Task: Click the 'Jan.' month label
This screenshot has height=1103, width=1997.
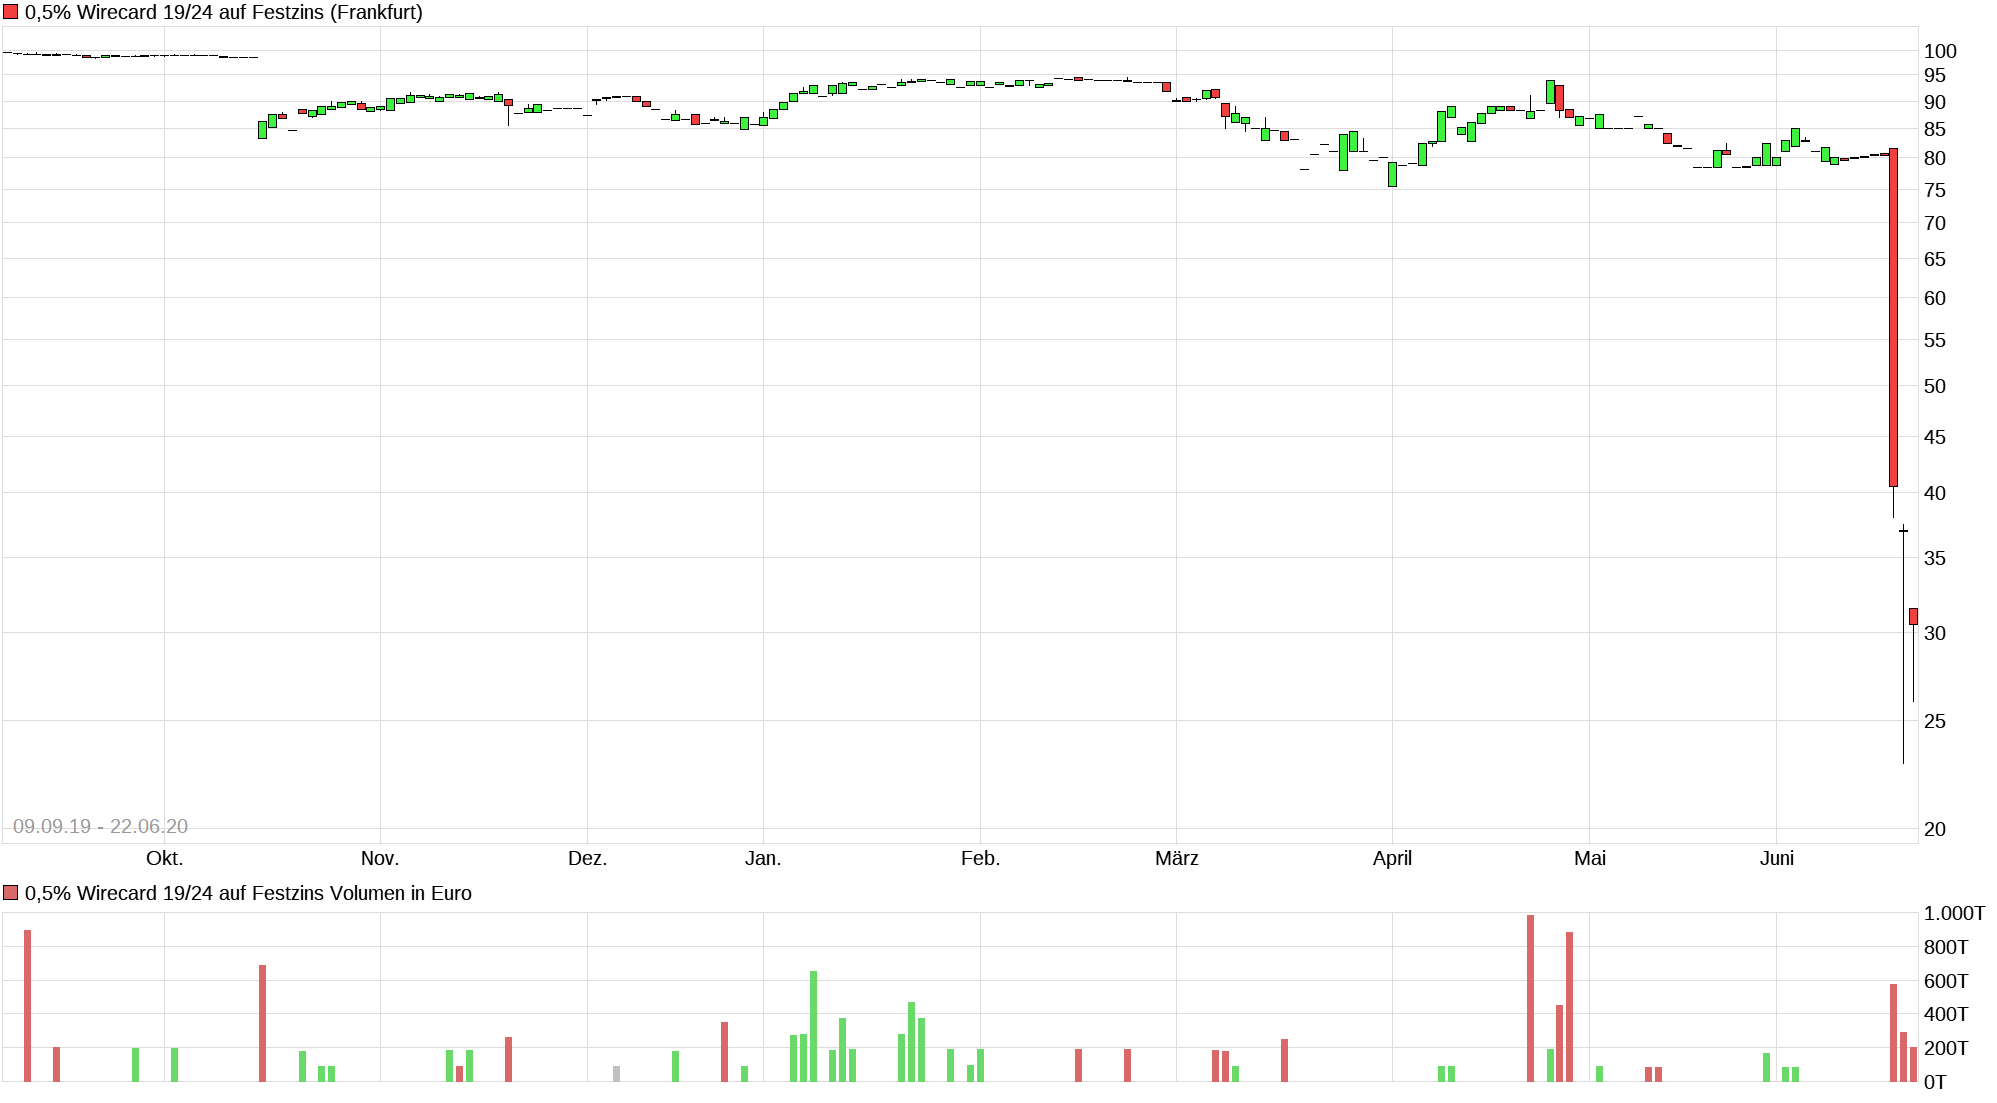Action: (x=763, y=858)
